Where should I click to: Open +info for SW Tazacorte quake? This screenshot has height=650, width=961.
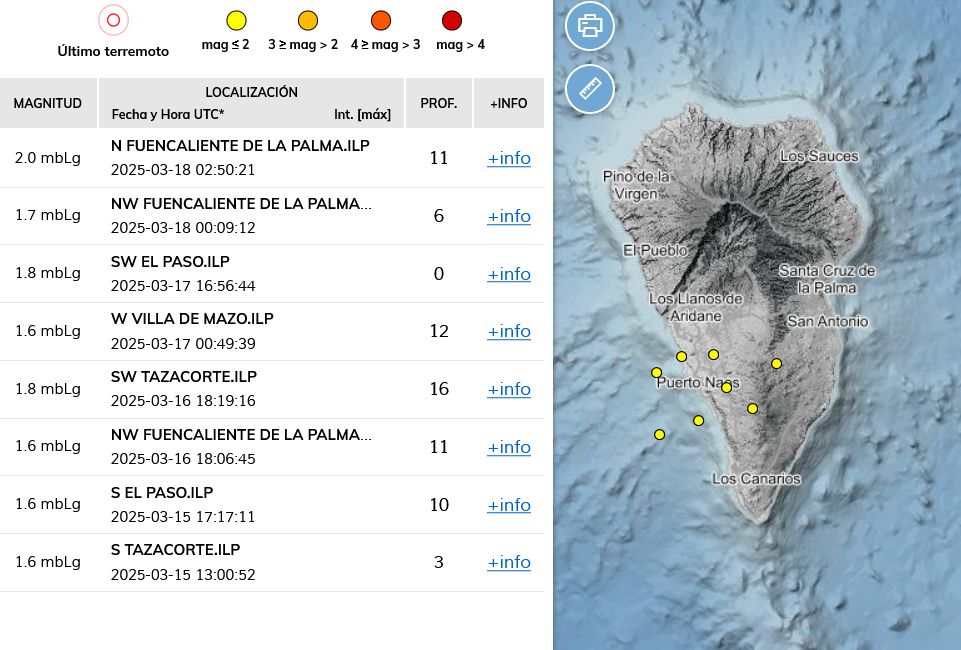pyautogui.click(x=509, y=389)
